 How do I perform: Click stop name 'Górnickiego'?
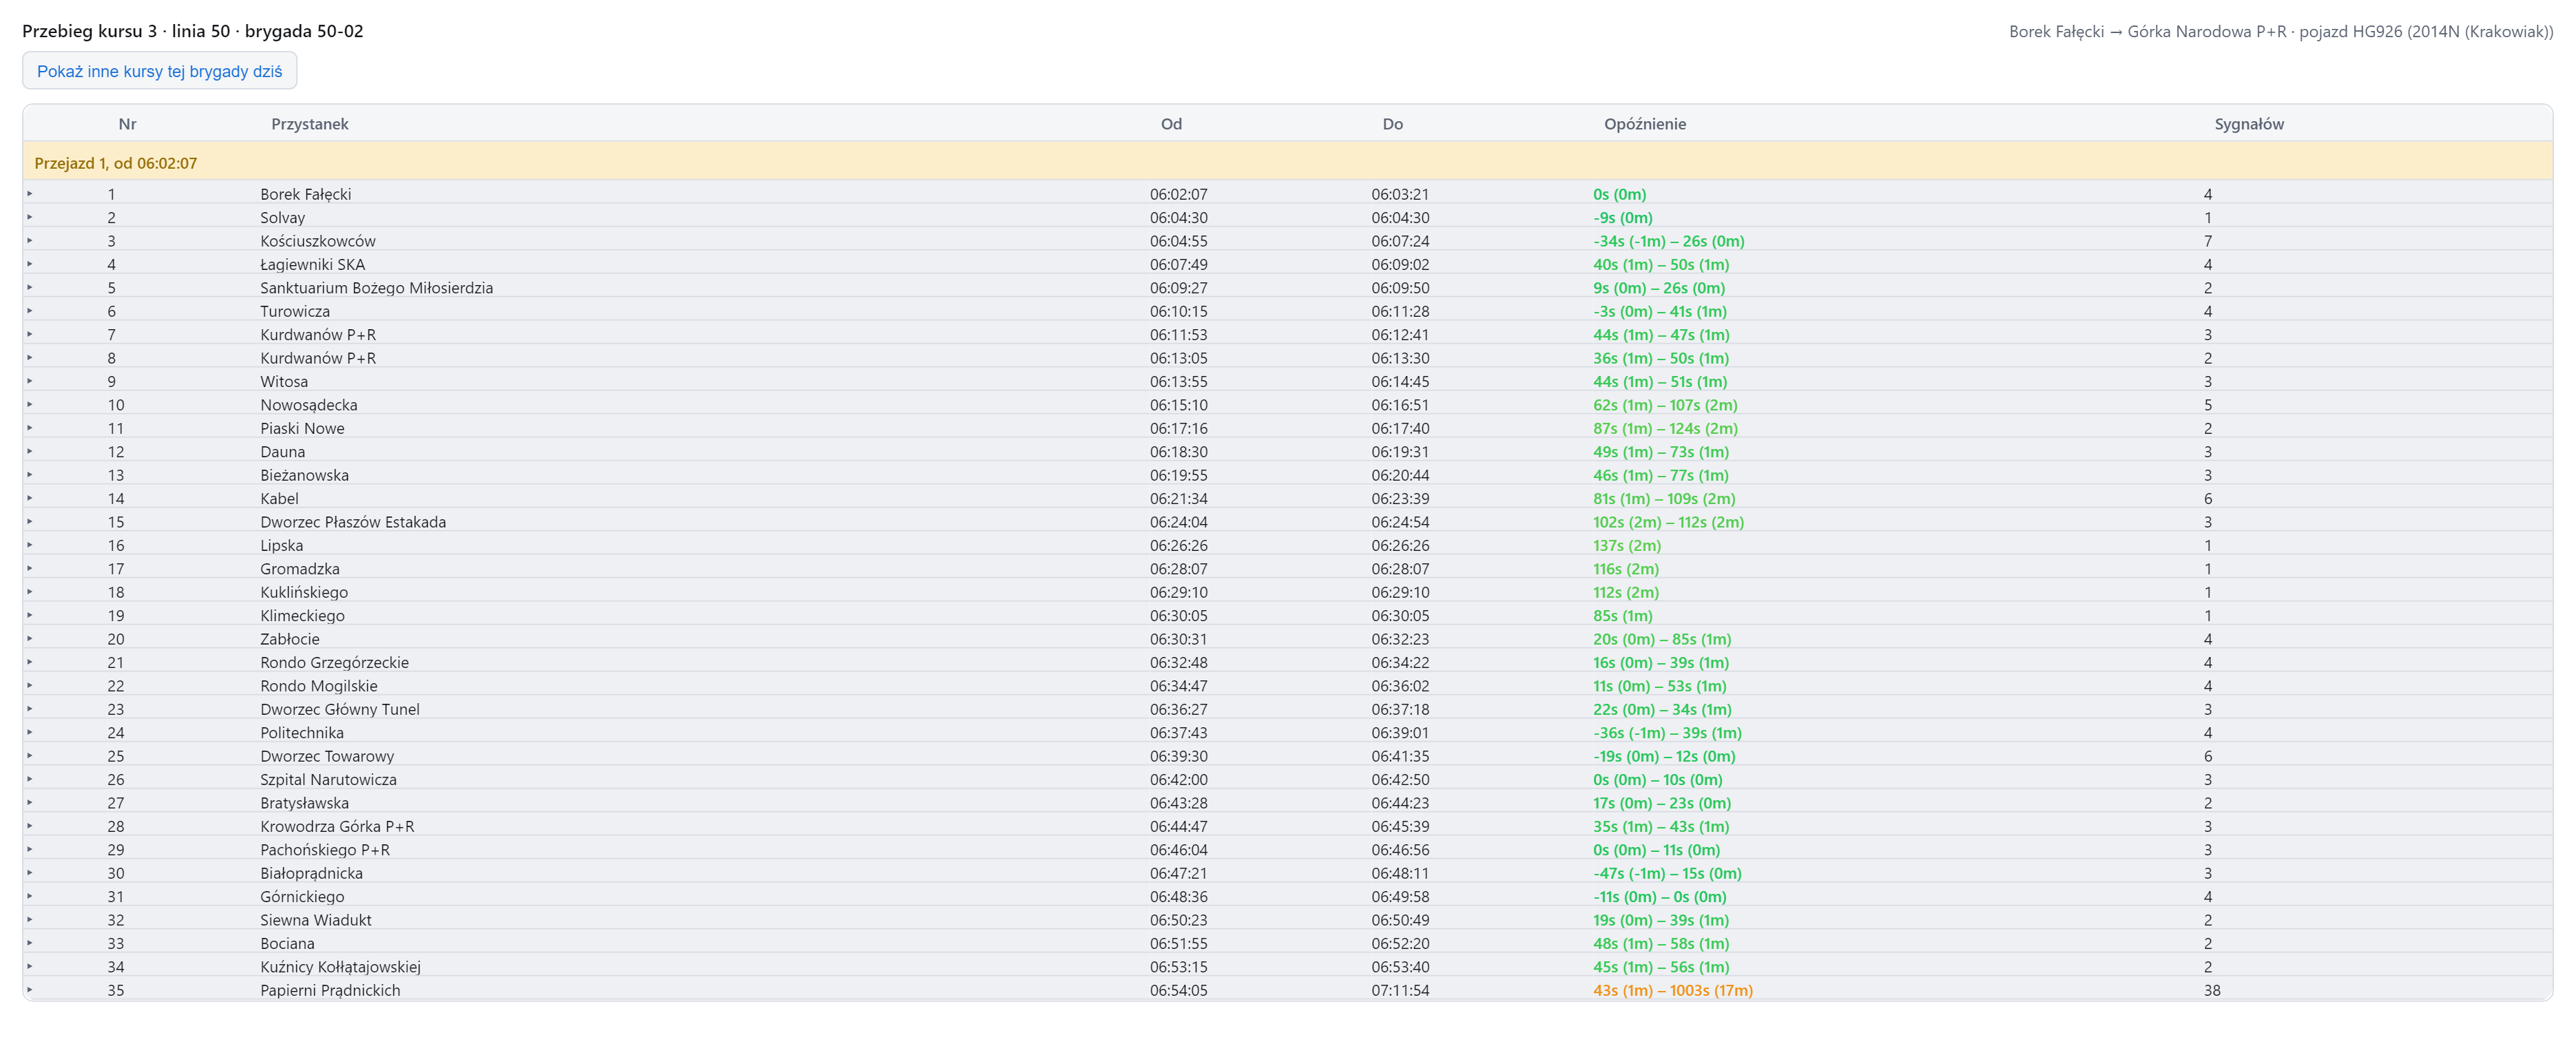pyautogui.click(x=302, y=896)
